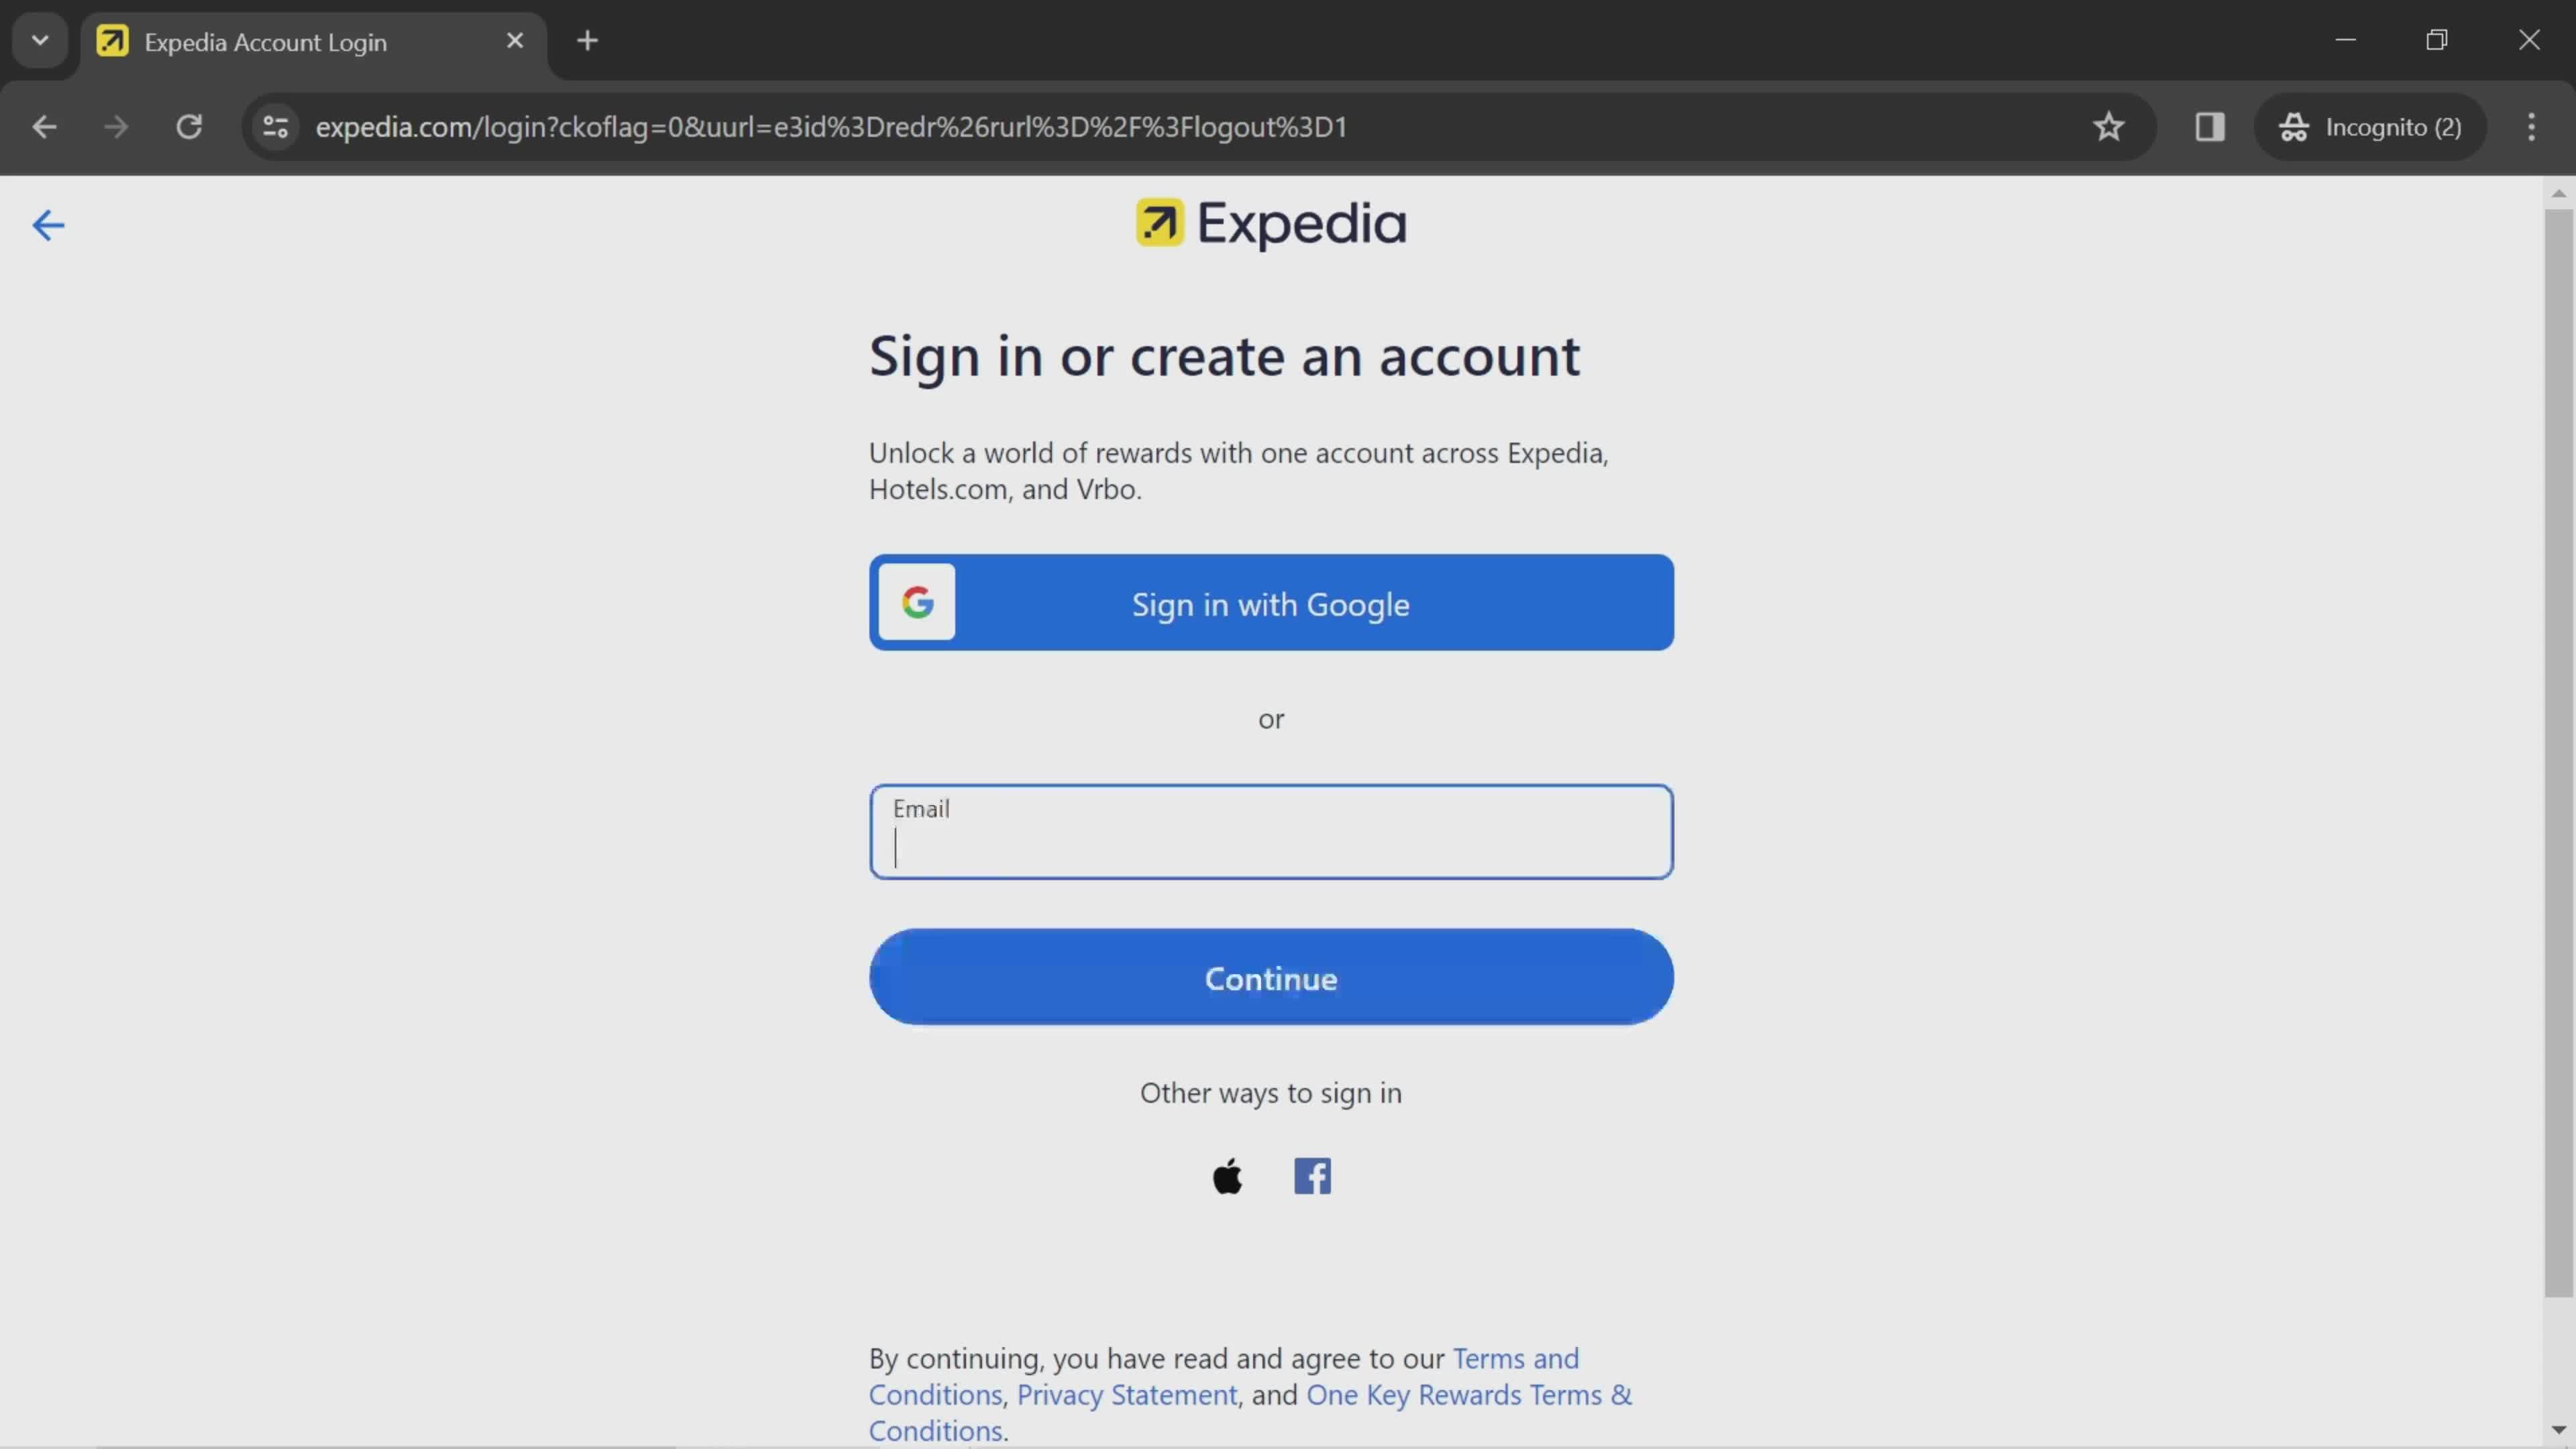Click the address bar URL
Screen dimensions: 2576x1449
pos(831,127)
